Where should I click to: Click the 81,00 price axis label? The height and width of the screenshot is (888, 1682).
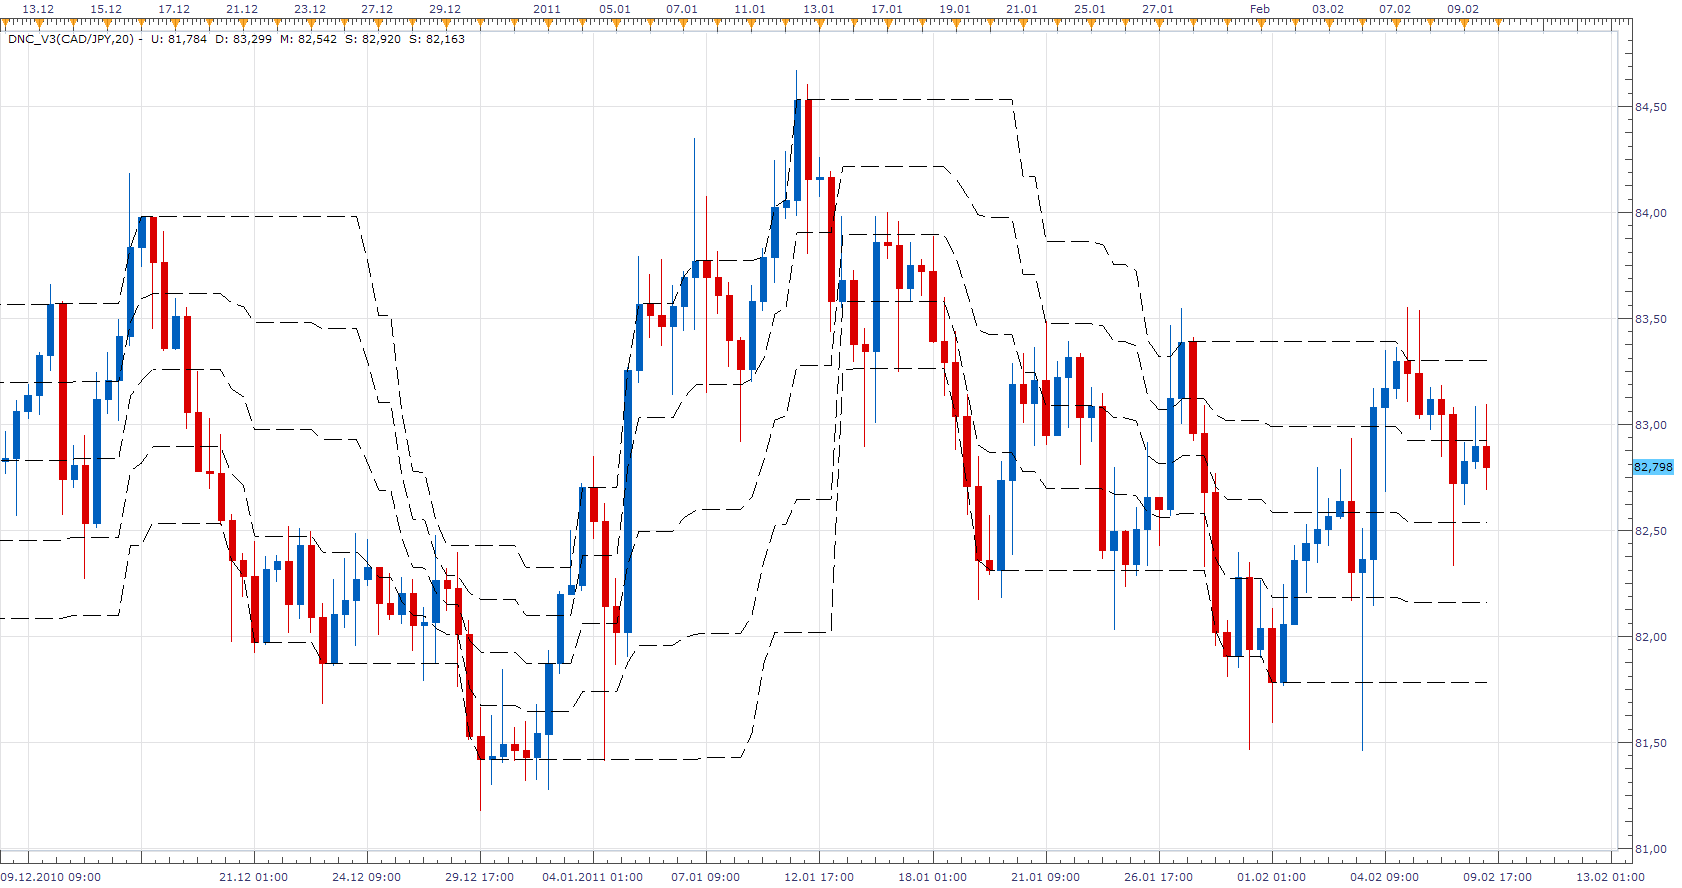pos(1651,849)
